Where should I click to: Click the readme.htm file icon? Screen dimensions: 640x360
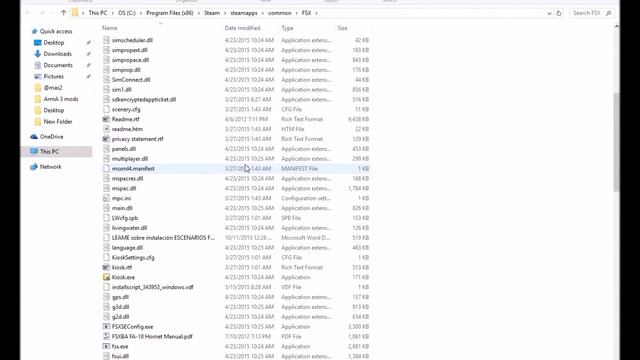[106, 129]
